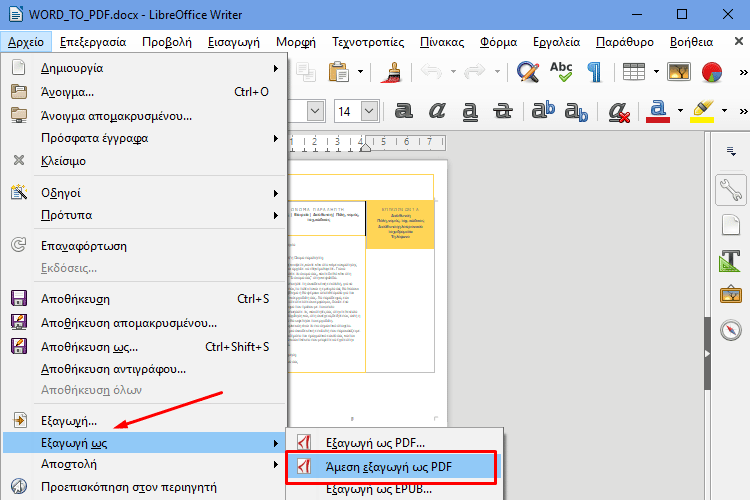Select Αποθήκευση ως... menu entry
Screen dimensions: 750x500
tap(144, 346)
